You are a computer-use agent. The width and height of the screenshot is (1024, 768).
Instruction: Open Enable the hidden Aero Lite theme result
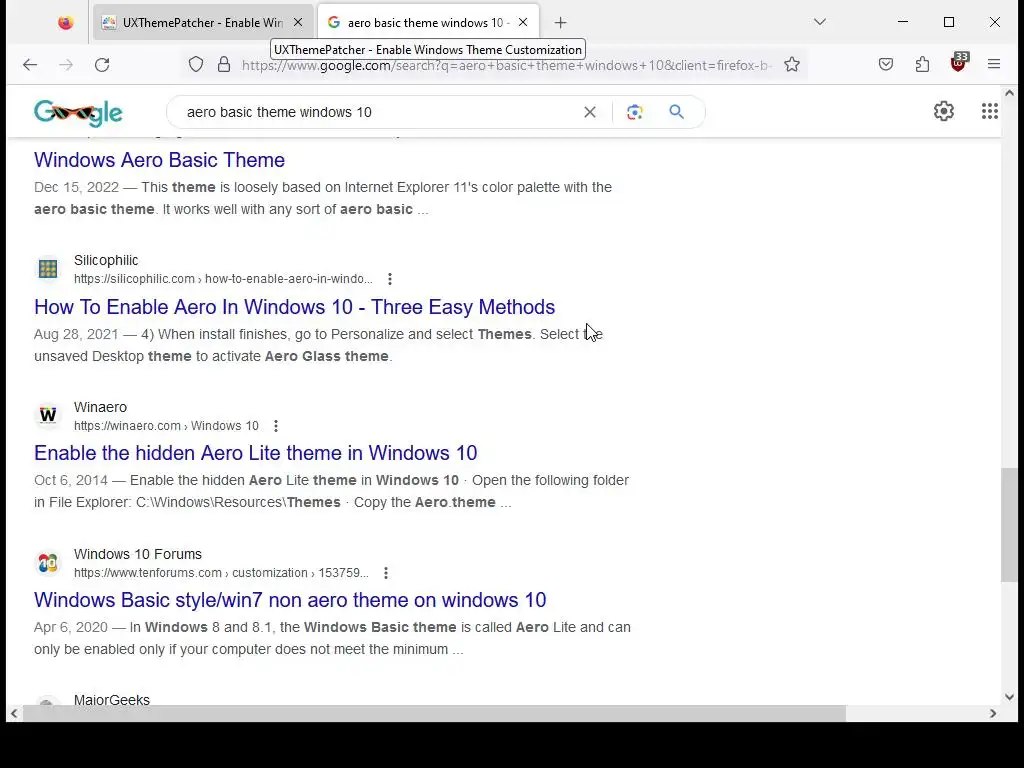click(x=255, y=453)
